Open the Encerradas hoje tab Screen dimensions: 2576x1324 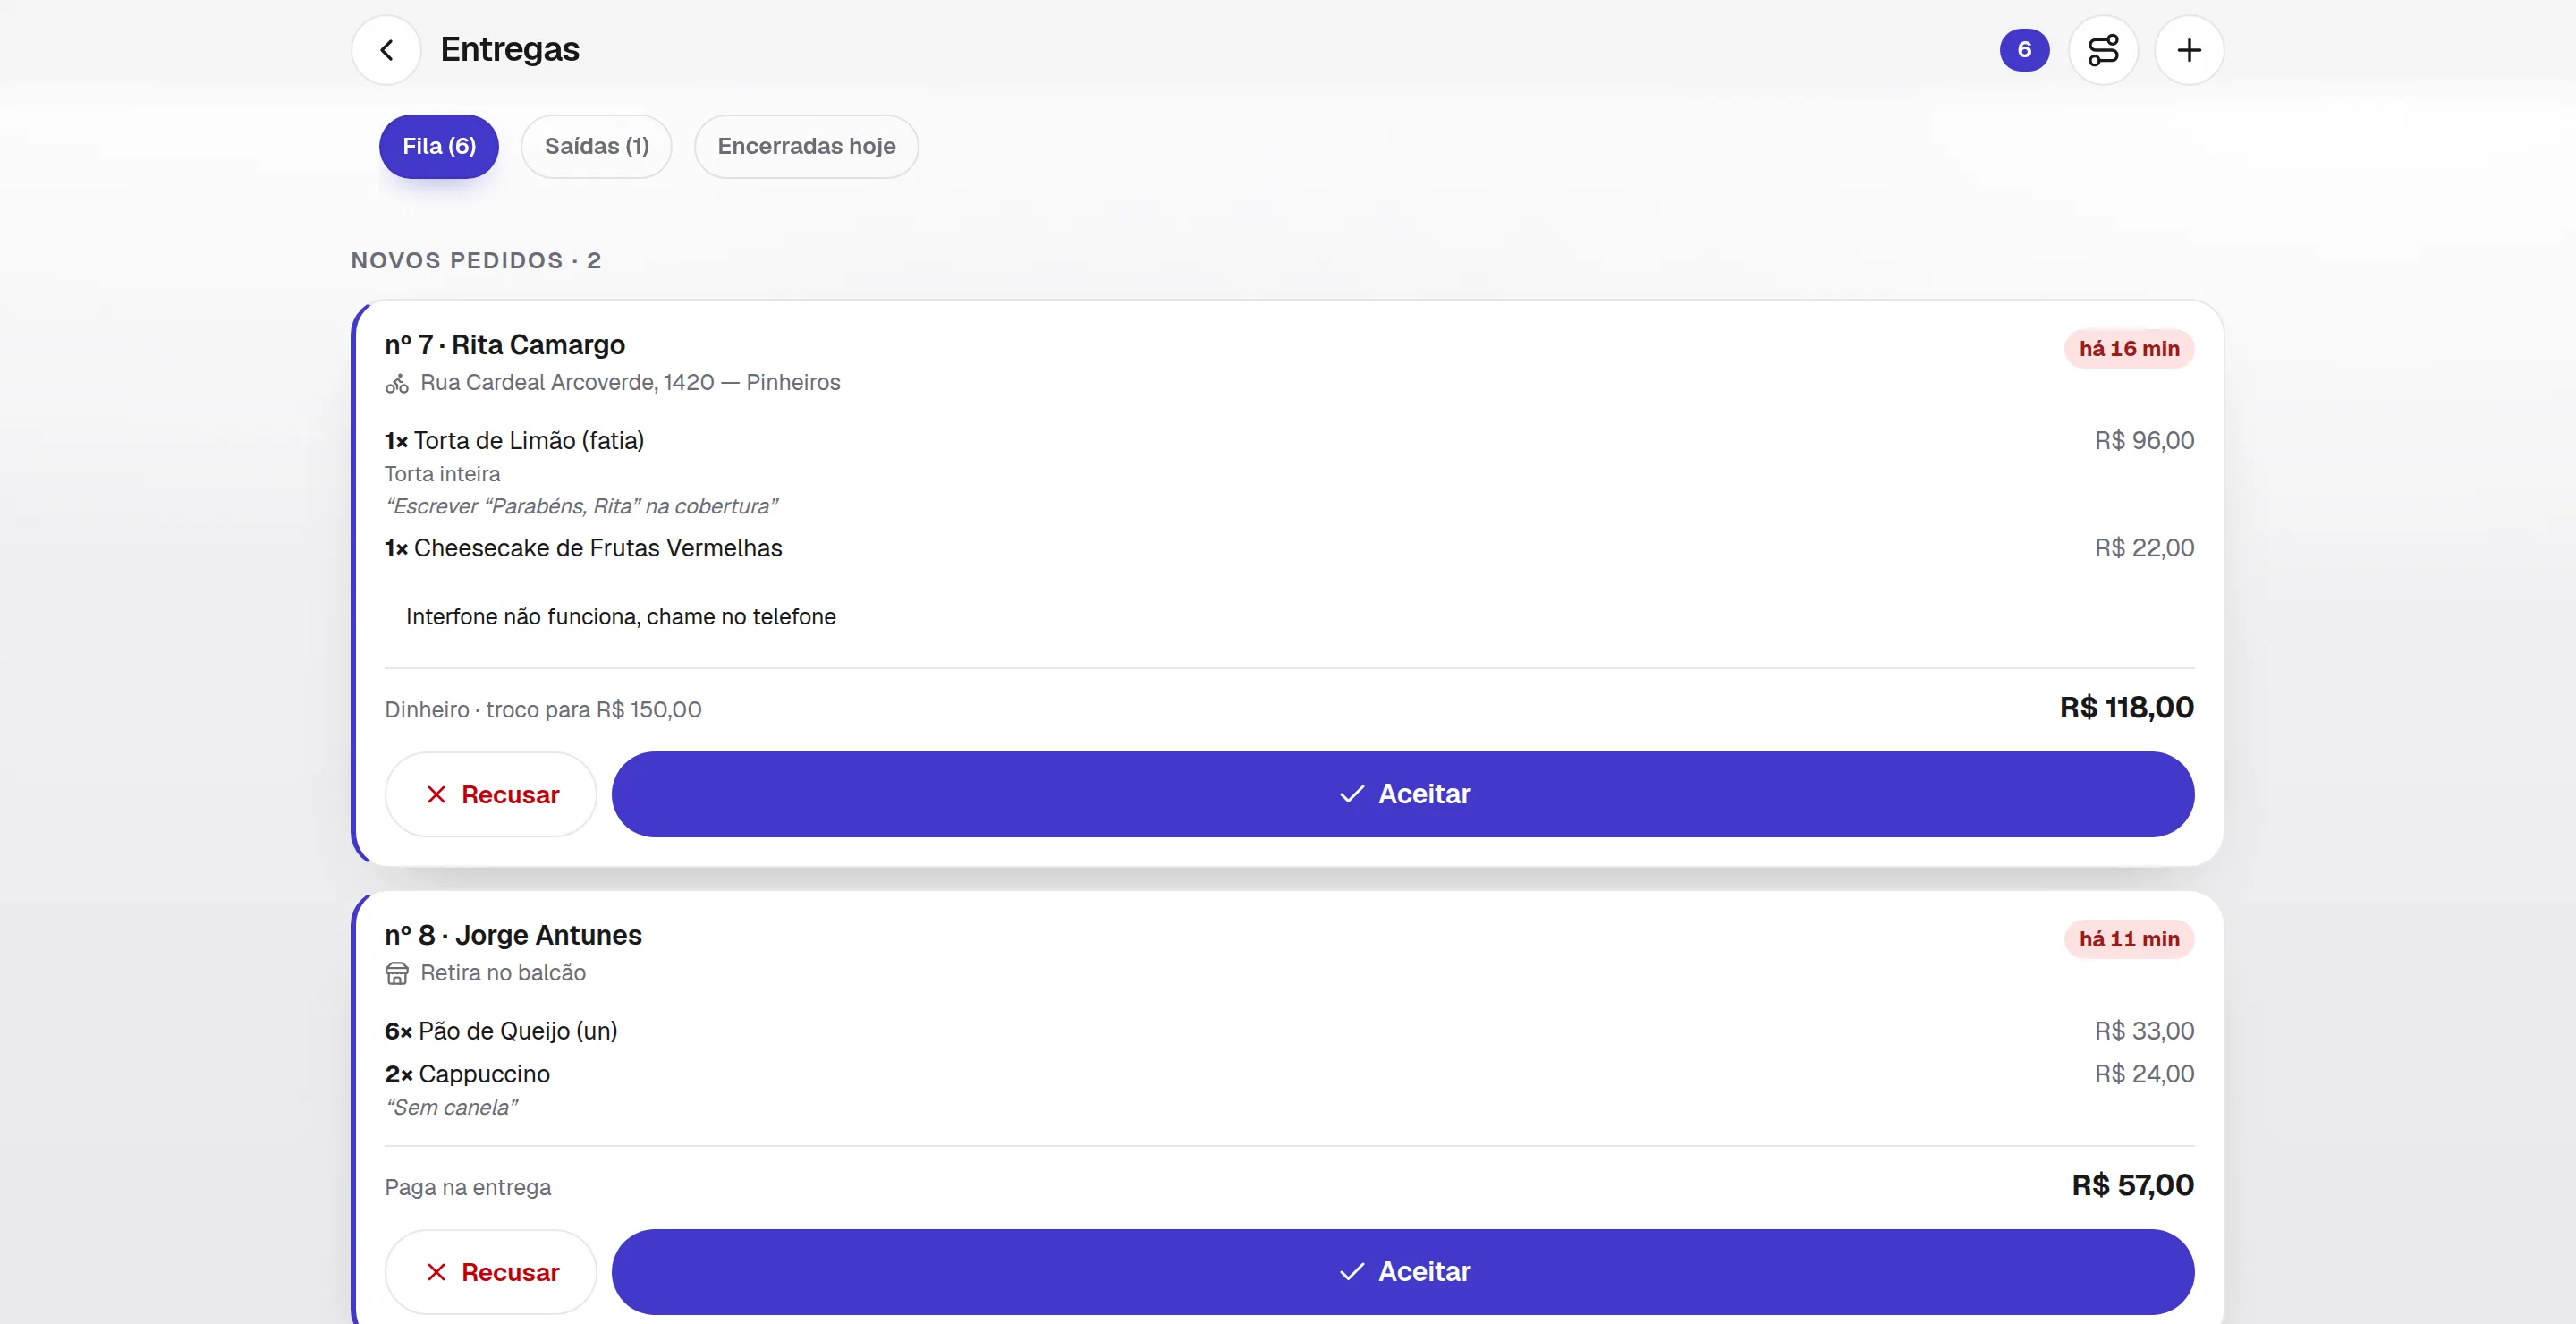point(806,146)
